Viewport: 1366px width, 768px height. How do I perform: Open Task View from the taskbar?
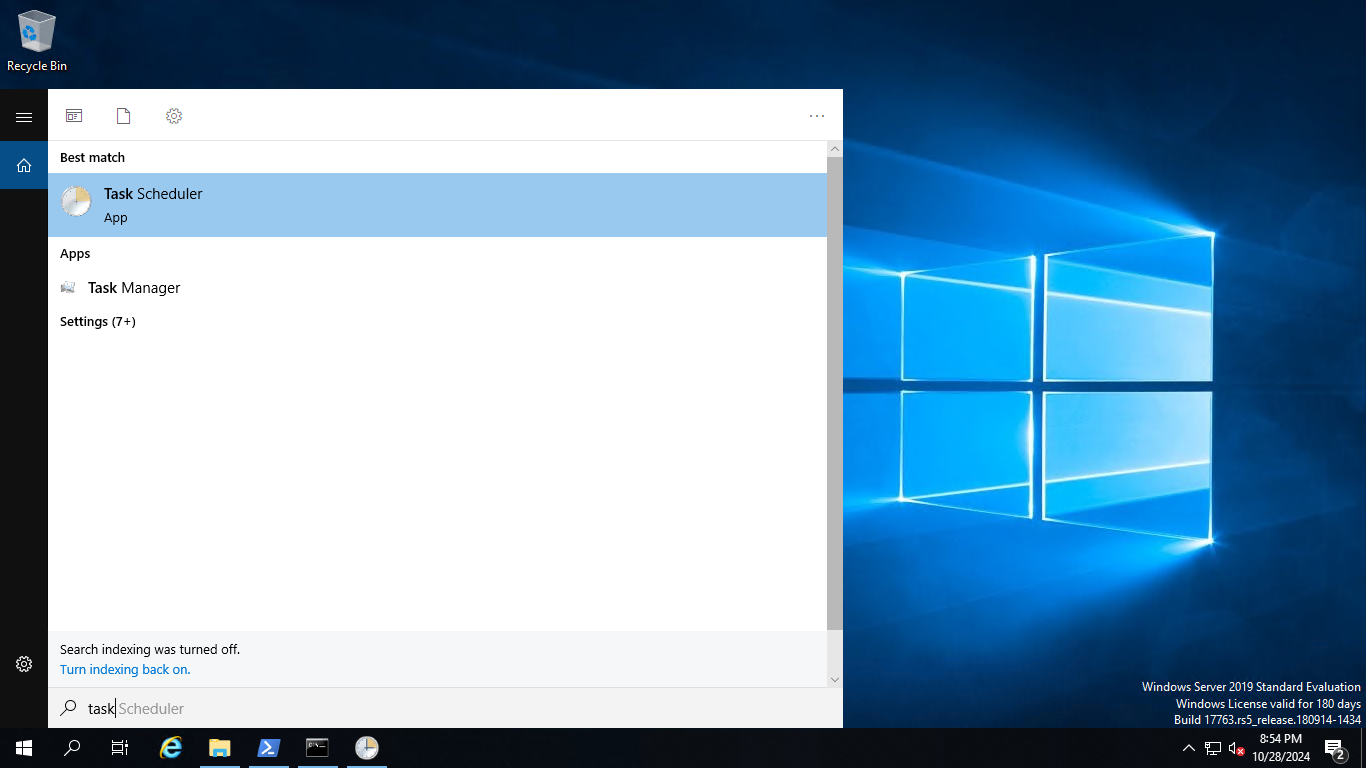pos(120,748)
